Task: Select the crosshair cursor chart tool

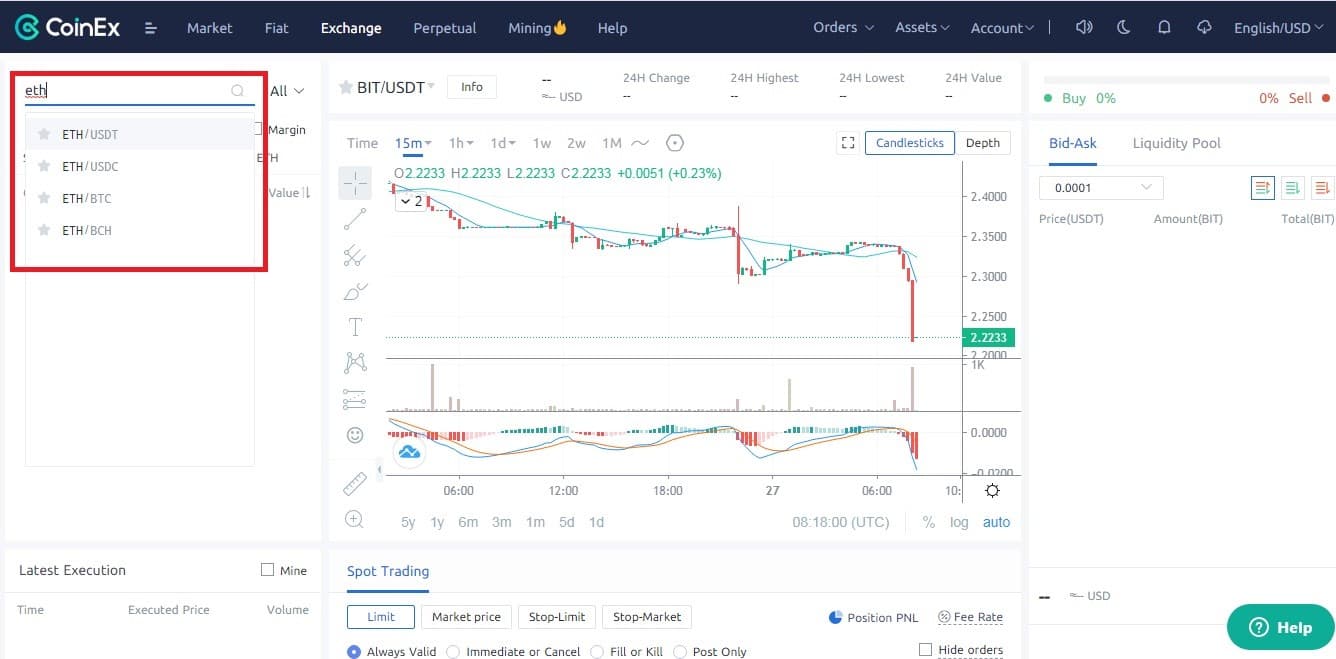Action: point(355,183)
